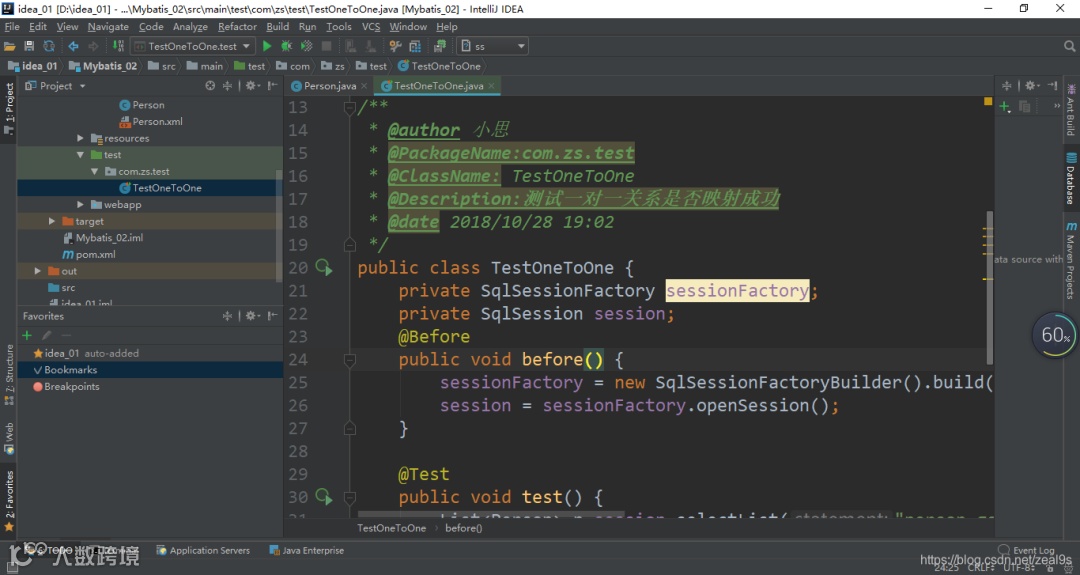Open the Event Log button

(x=1026, y=550)
